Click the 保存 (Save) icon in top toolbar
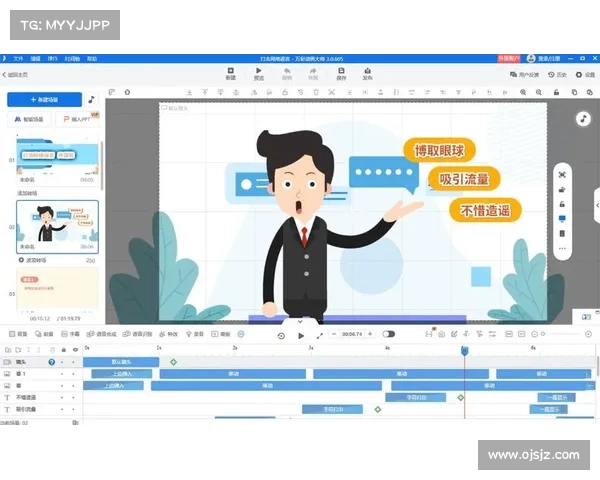Viewport: 600px width, 480px height. pos(342,73)
